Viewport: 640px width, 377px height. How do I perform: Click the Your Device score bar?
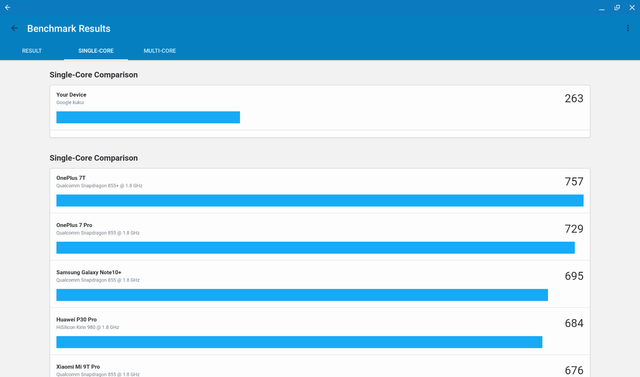click(x=148, y=117)
